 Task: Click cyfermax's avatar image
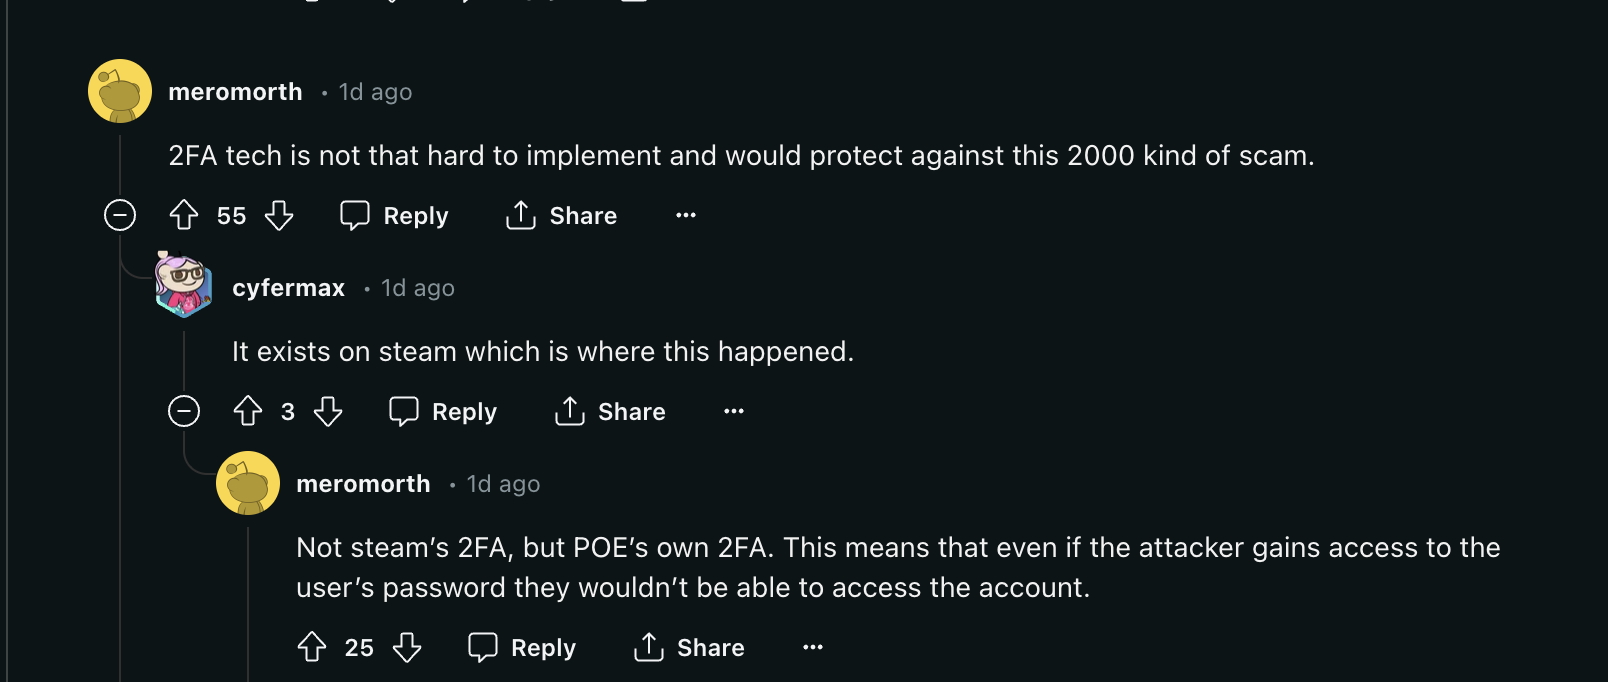[184, 284]
